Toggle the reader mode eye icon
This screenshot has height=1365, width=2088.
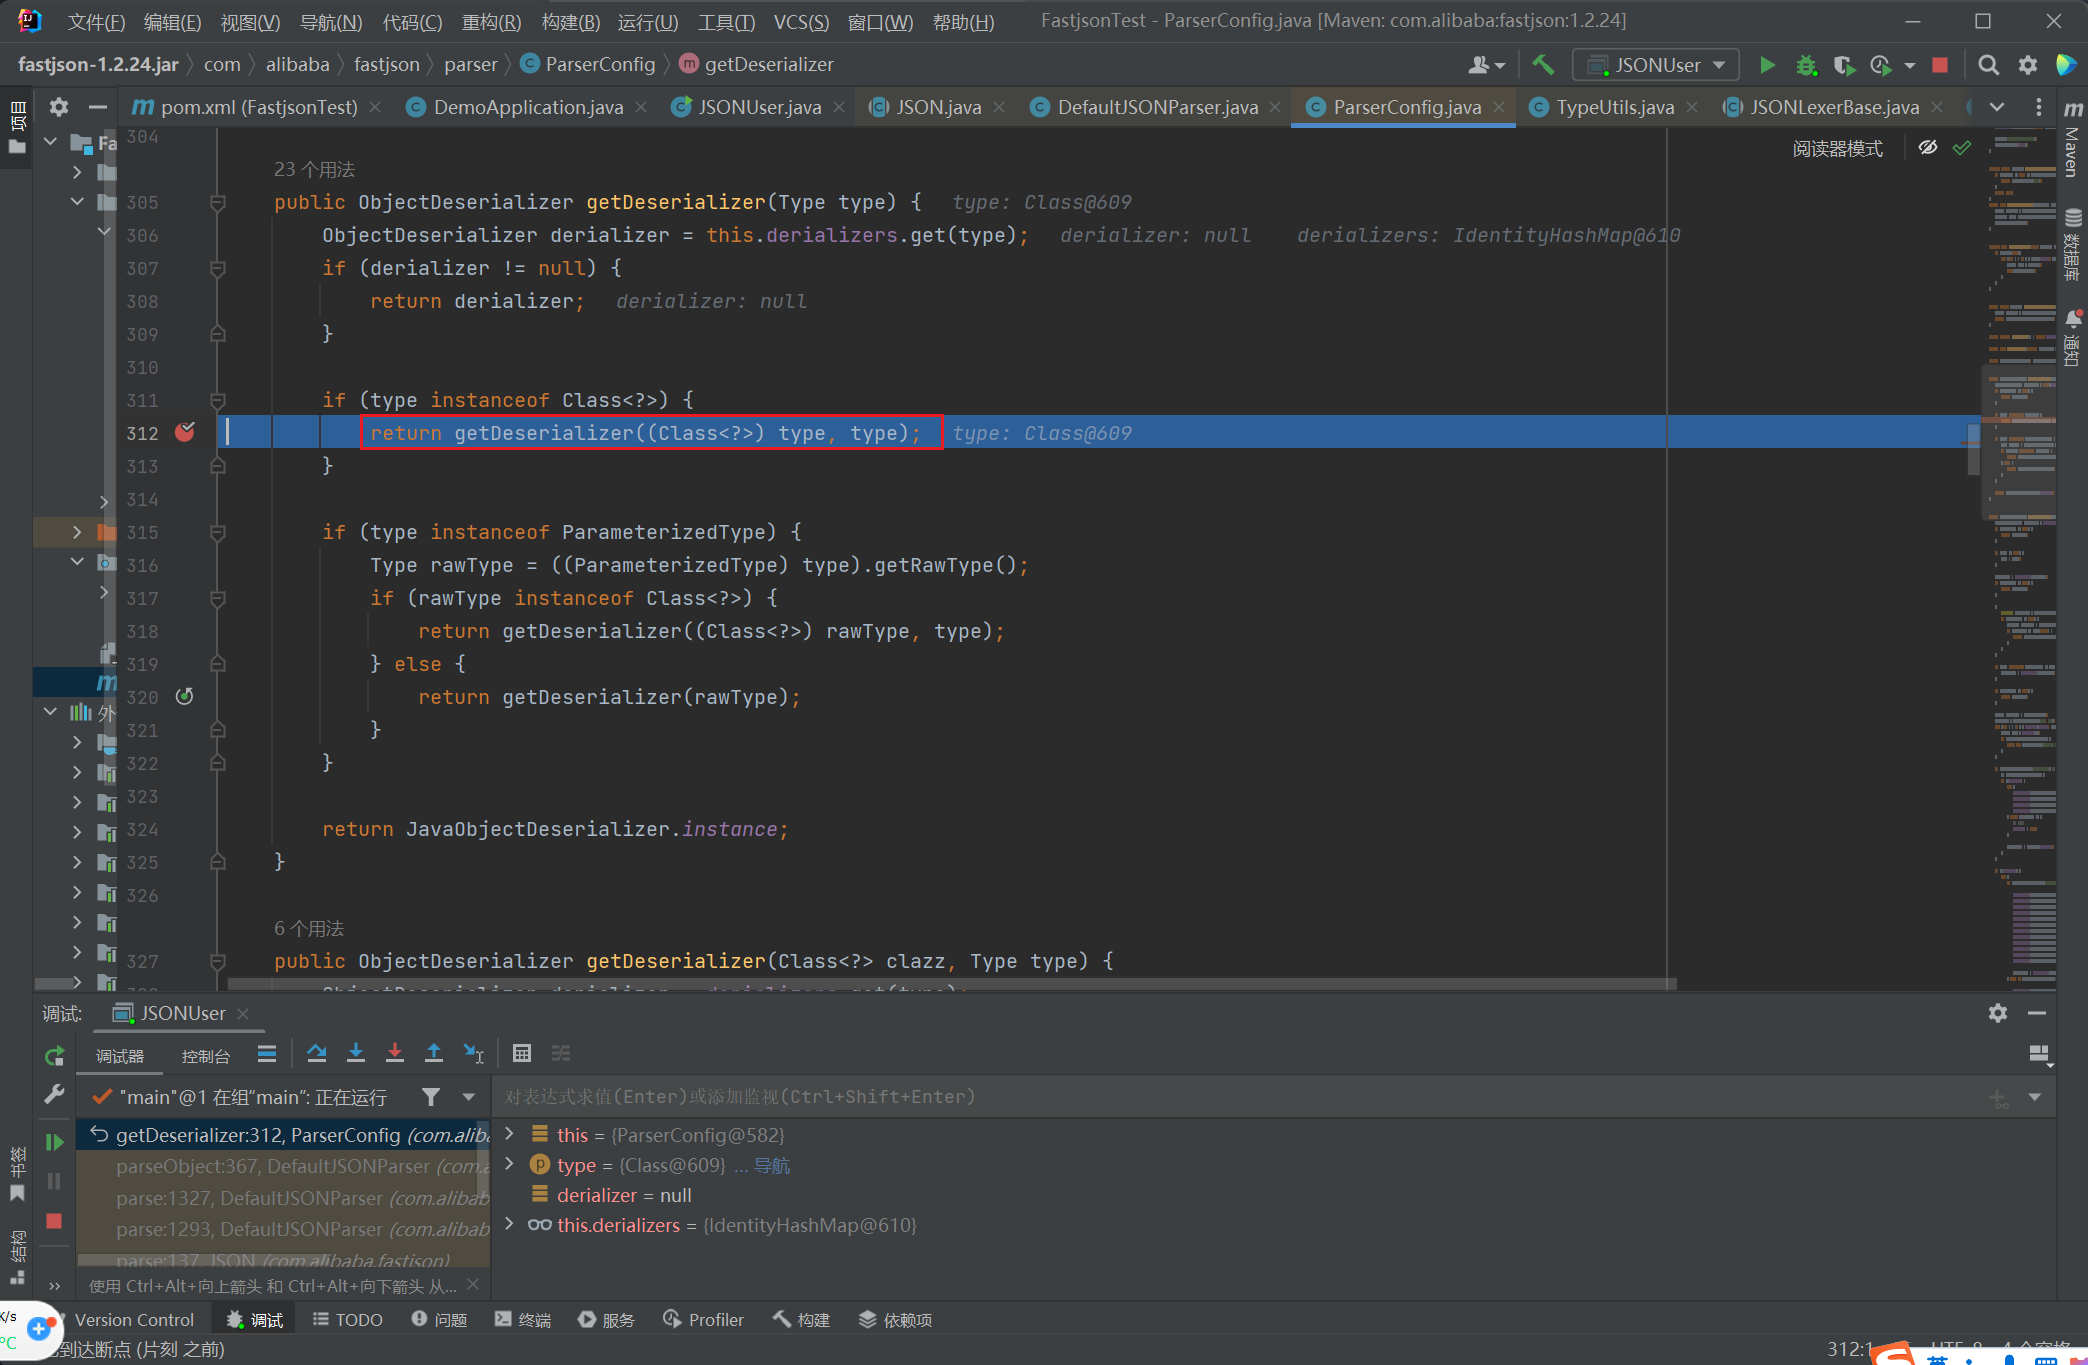[1927, 148]
